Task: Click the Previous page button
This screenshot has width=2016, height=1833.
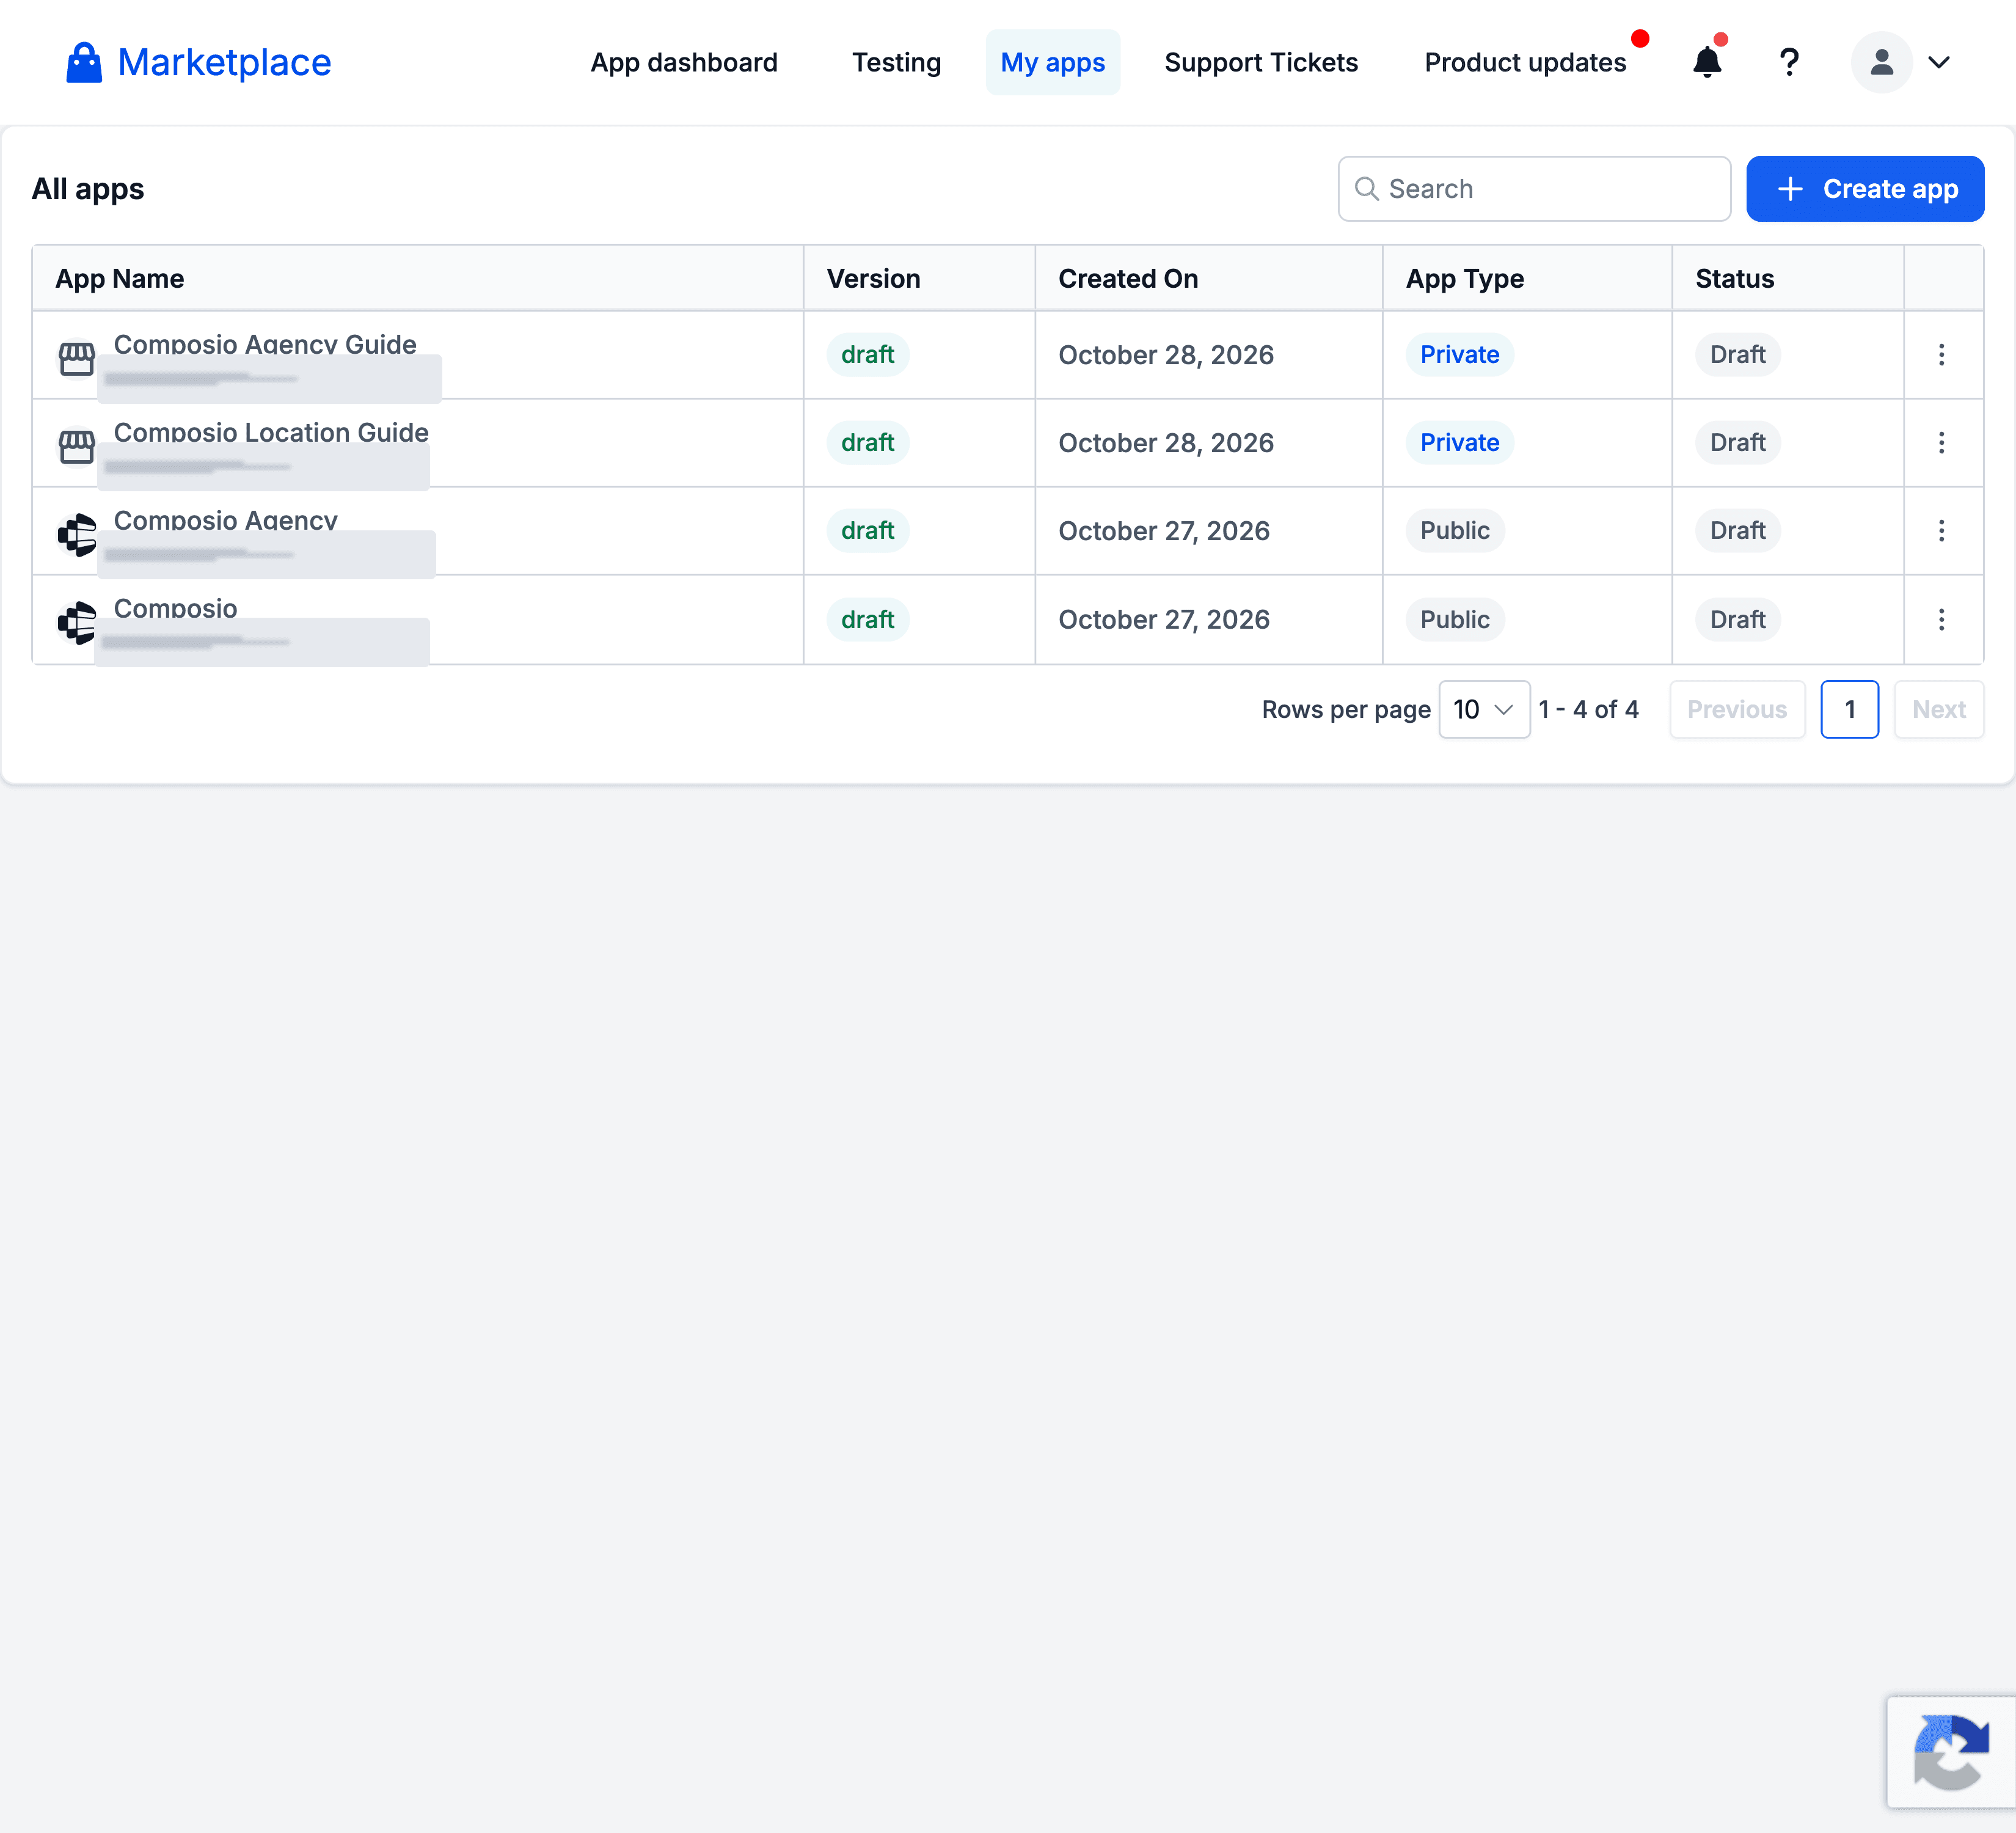Action: (x=1737, y=709)
